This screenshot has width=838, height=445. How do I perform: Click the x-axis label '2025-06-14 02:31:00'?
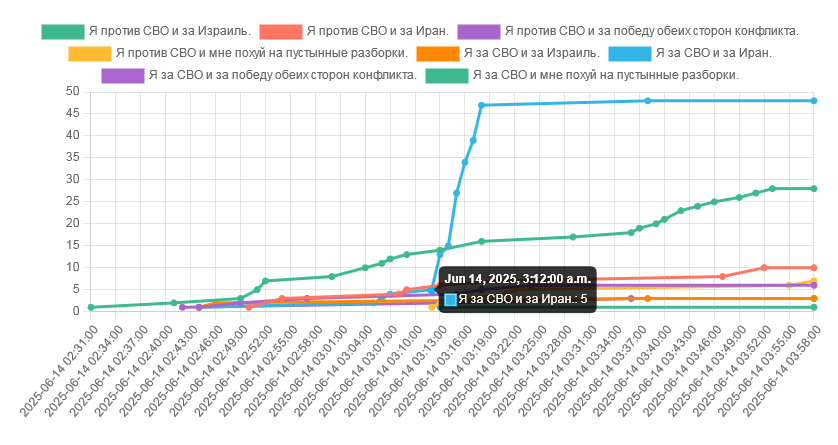click(59, 372)
